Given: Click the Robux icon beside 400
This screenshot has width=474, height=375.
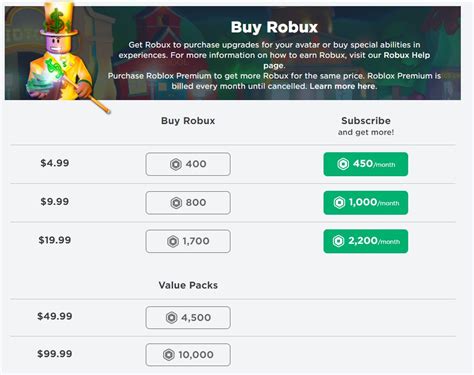Looking at the screenshot, I should pyautogui.click(x=176, y=164).
